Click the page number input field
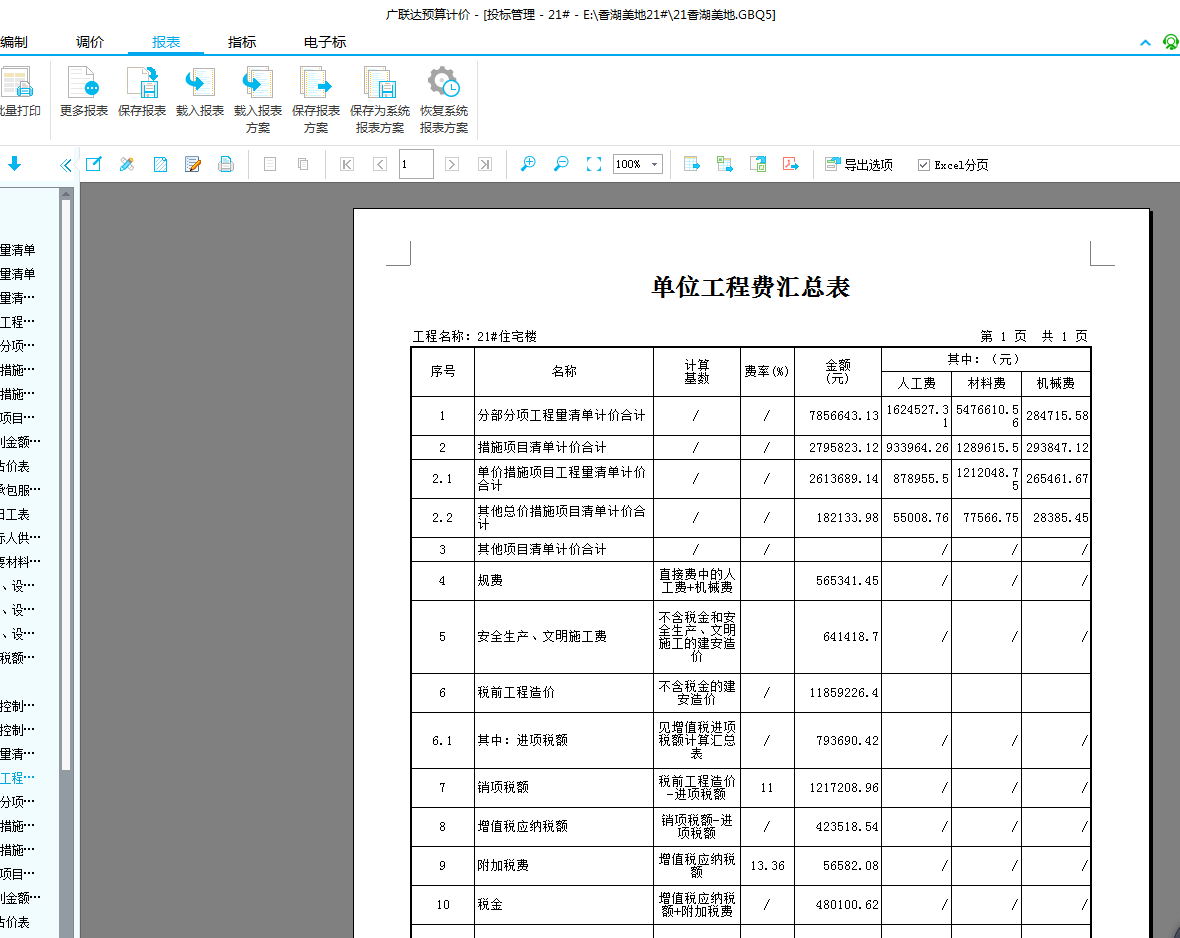1180x938 pixels. 416,164
